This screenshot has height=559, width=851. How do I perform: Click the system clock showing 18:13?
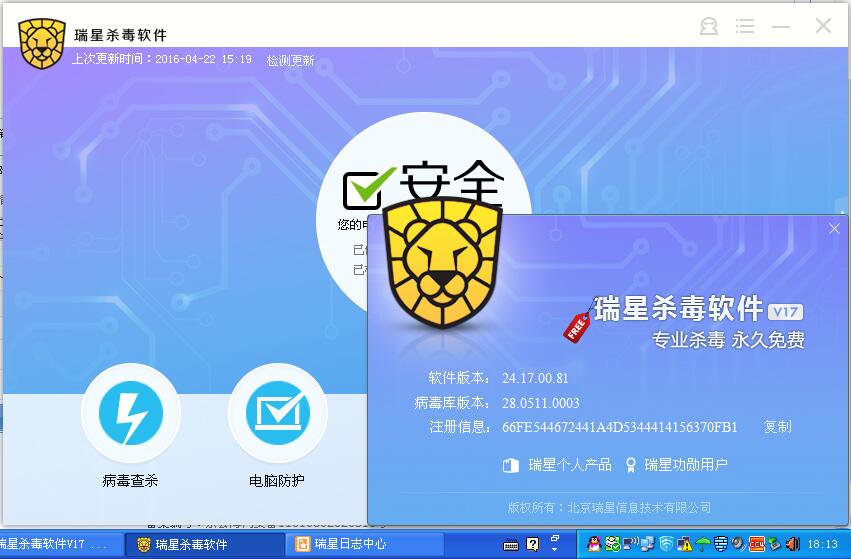pyautogui.click(x=823, y=544)
